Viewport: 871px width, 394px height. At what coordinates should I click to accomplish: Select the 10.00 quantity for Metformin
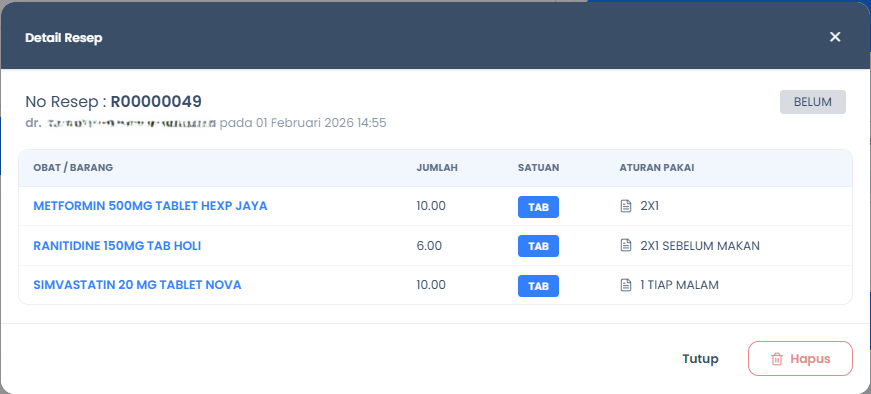[x=431, y=206]
